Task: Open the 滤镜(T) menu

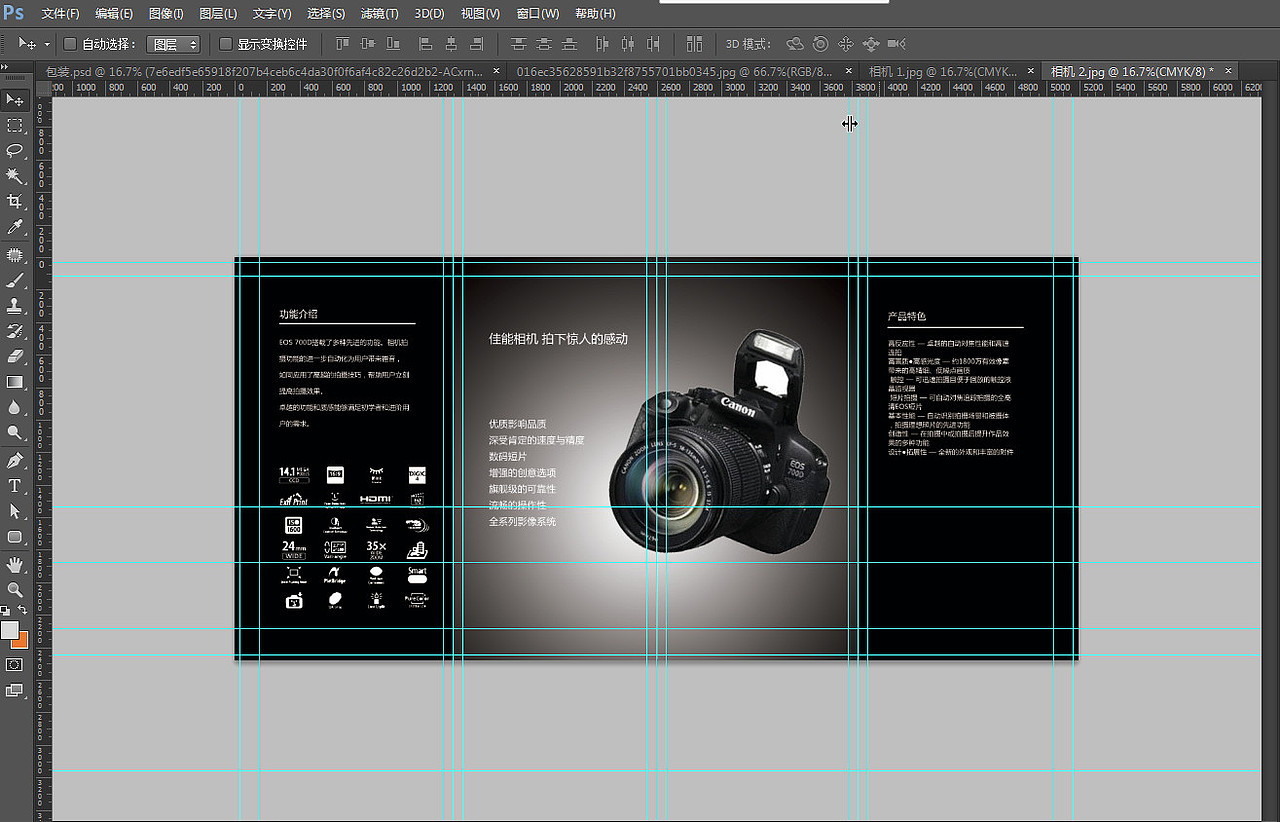Action: (379, 14)
